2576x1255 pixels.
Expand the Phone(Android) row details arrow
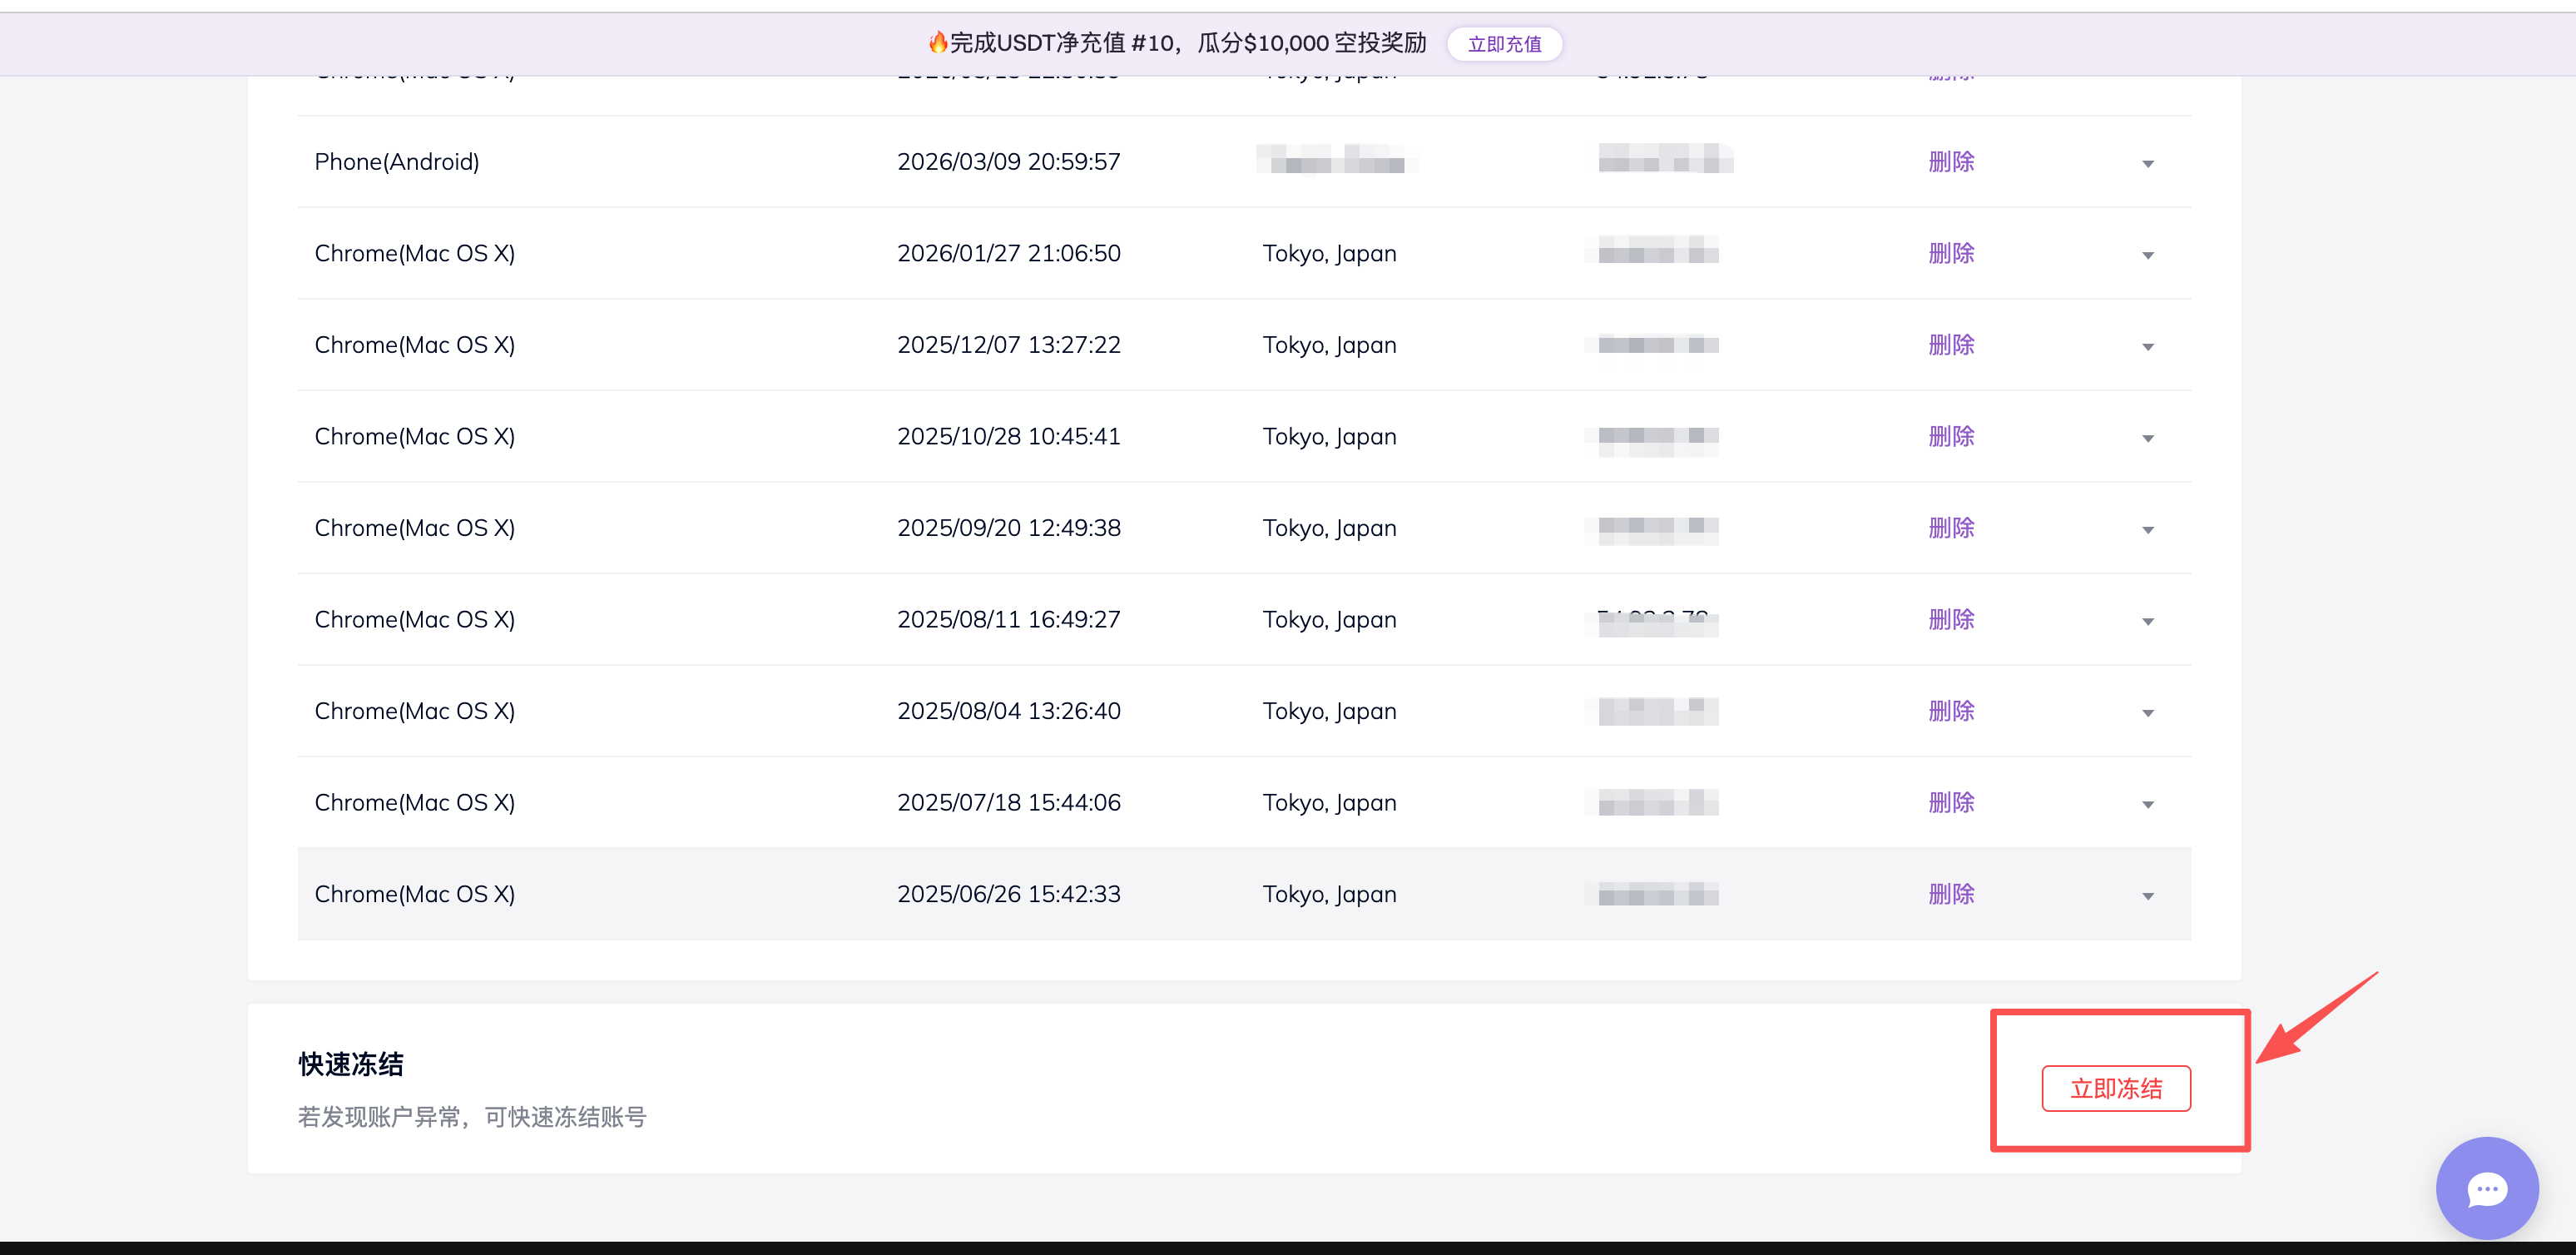(x=2147, y=164)
